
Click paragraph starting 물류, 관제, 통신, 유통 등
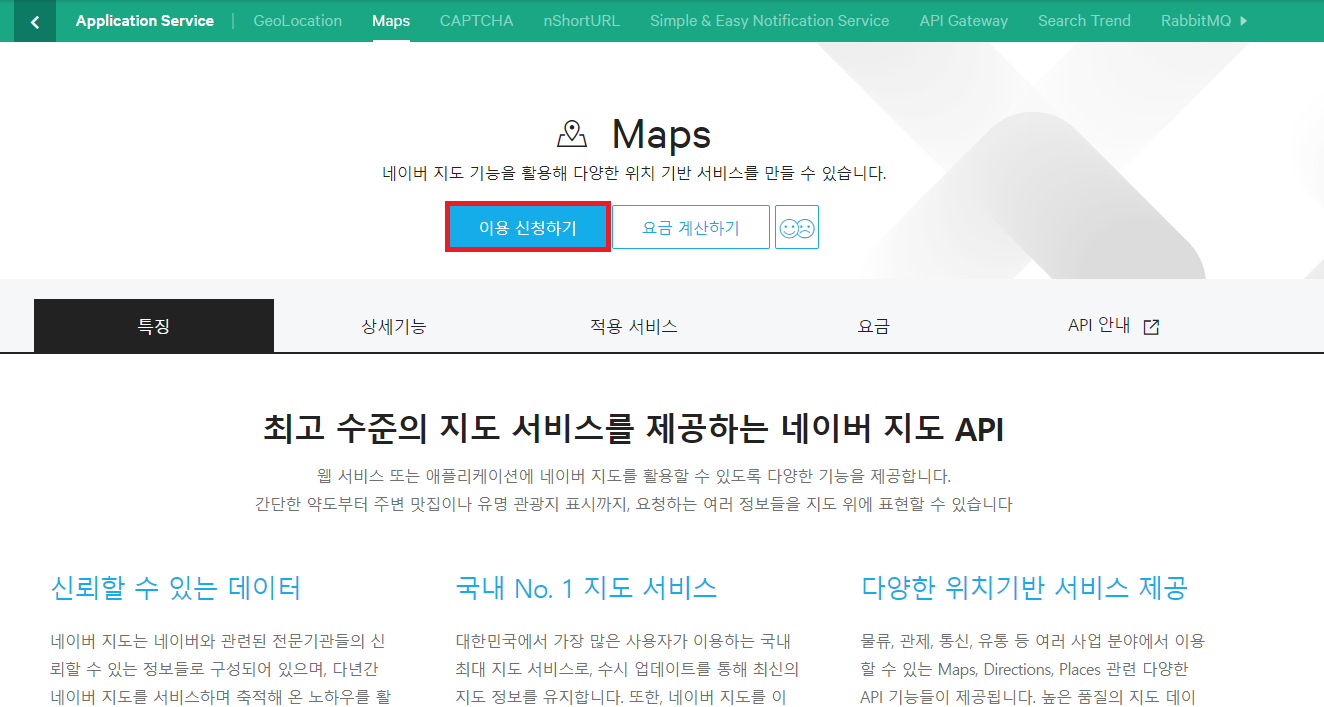(1032, 669)
